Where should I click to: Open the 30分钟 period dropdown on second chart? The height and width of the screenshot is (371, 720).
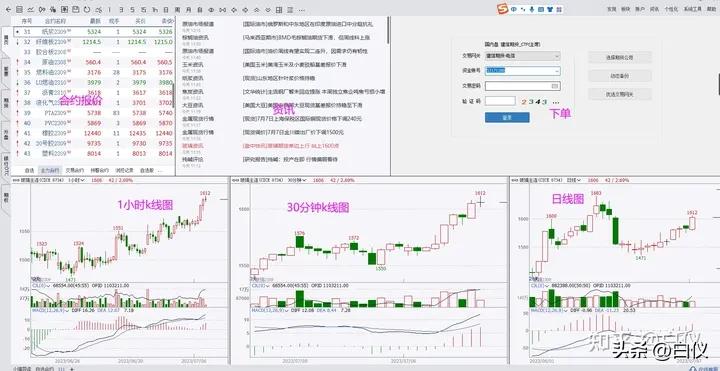[x=296, y=180]
